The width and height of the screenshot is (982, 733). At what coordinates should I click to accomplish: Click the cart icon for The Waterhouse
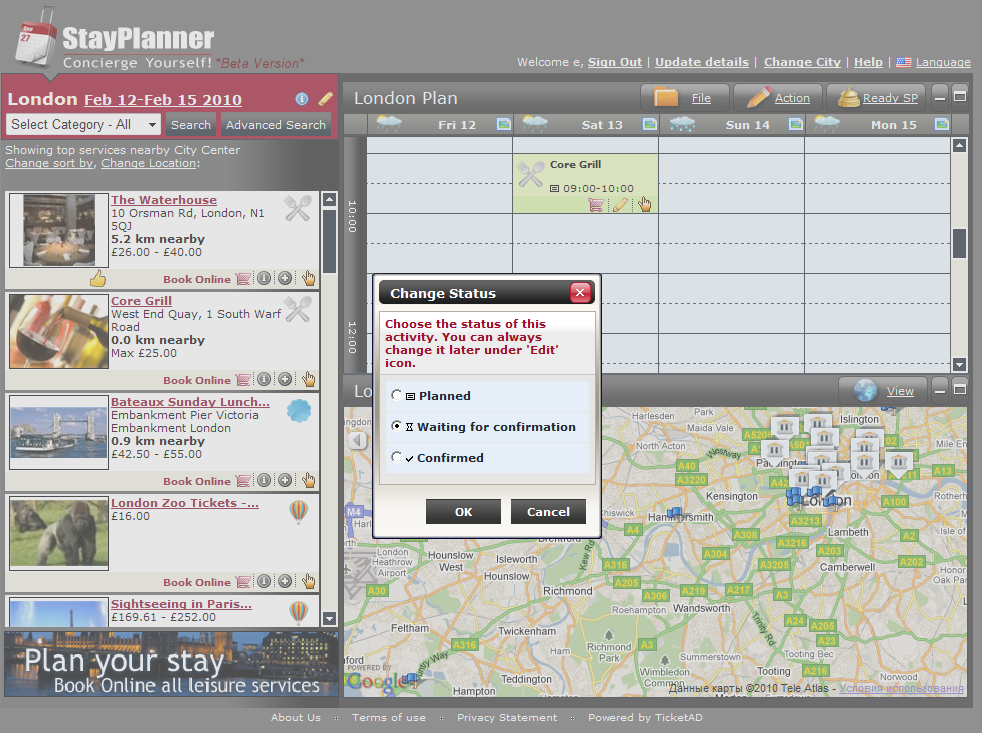[x=243, y=279]
